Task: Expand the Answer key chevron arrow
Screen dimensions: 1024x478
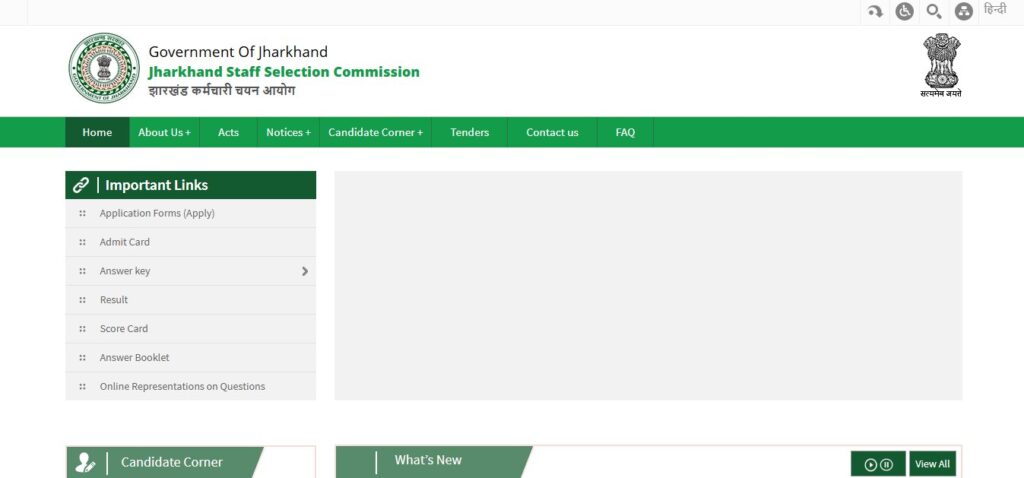Action: pos(305,271)
